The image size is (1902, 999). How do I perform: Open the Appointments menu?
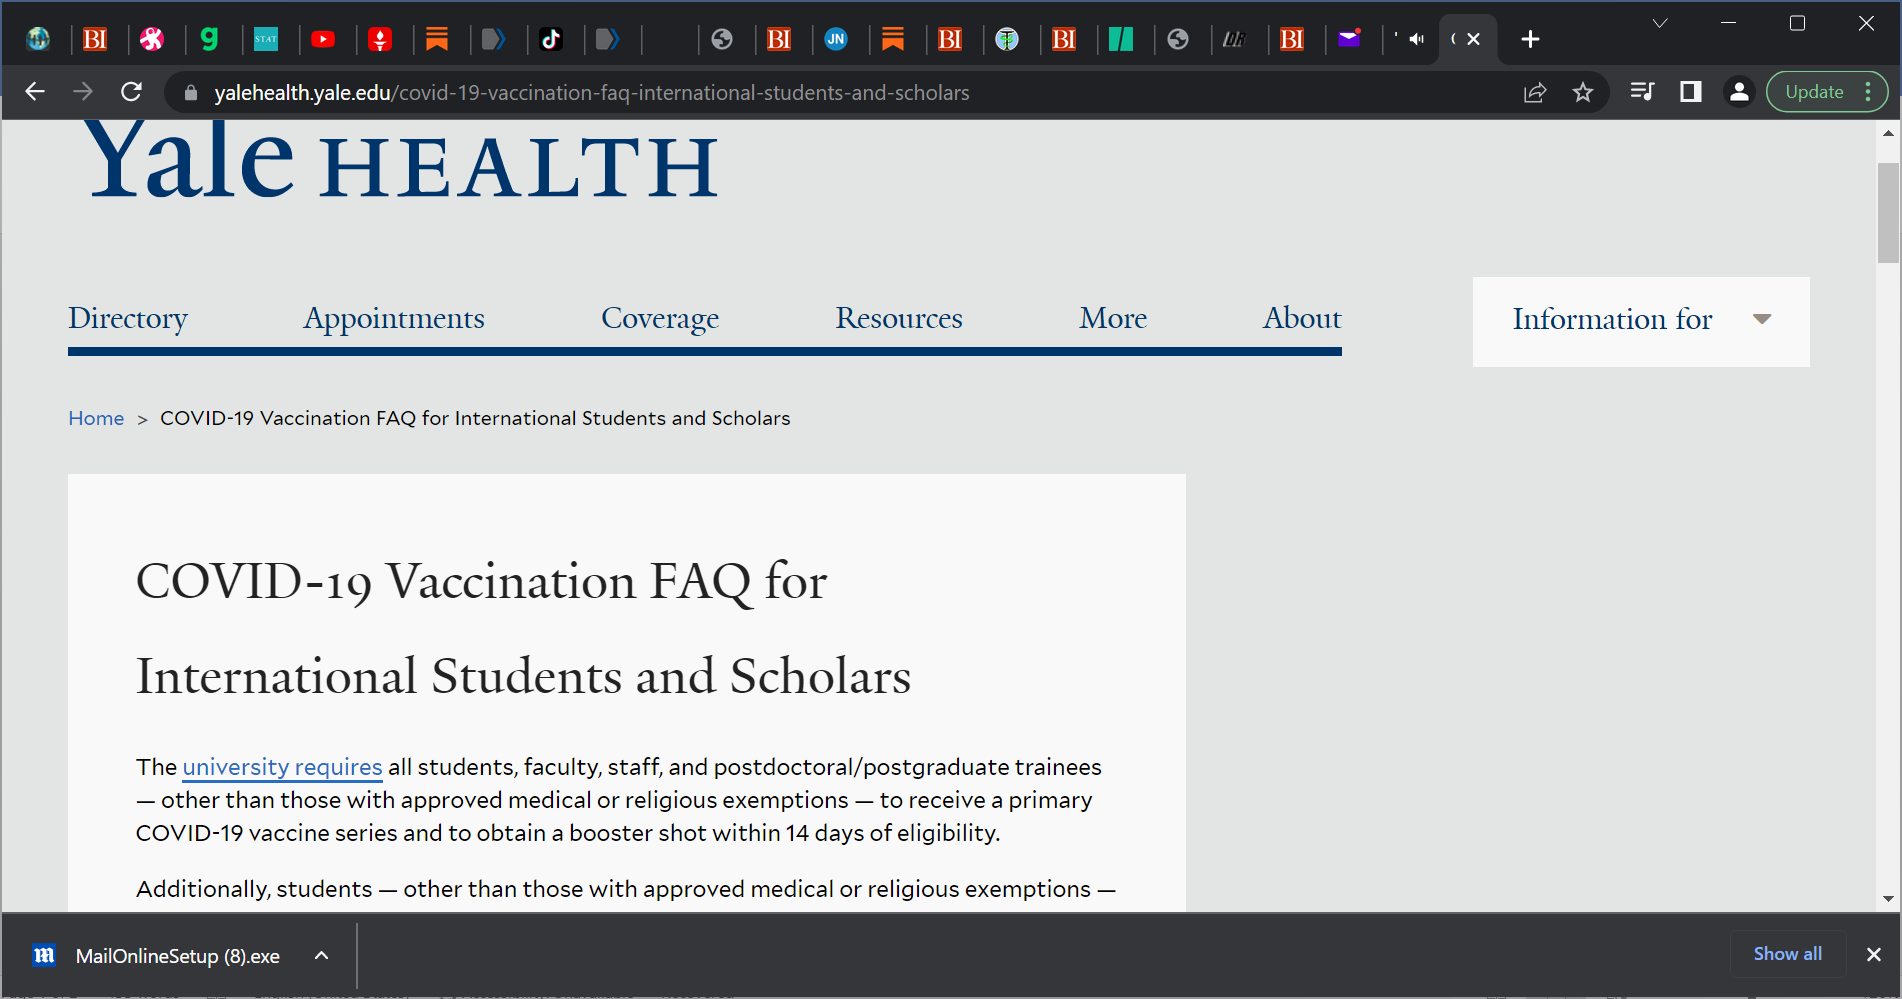point(393,318)
